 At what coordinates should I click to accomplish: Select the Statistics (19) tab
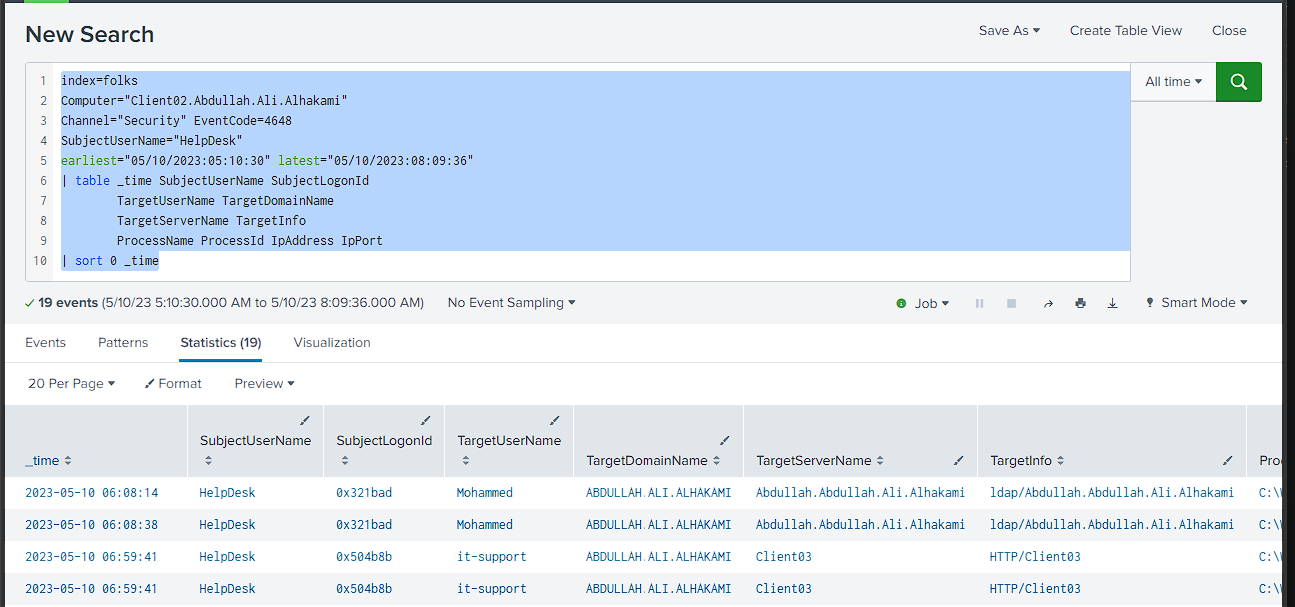pos(221,343)
